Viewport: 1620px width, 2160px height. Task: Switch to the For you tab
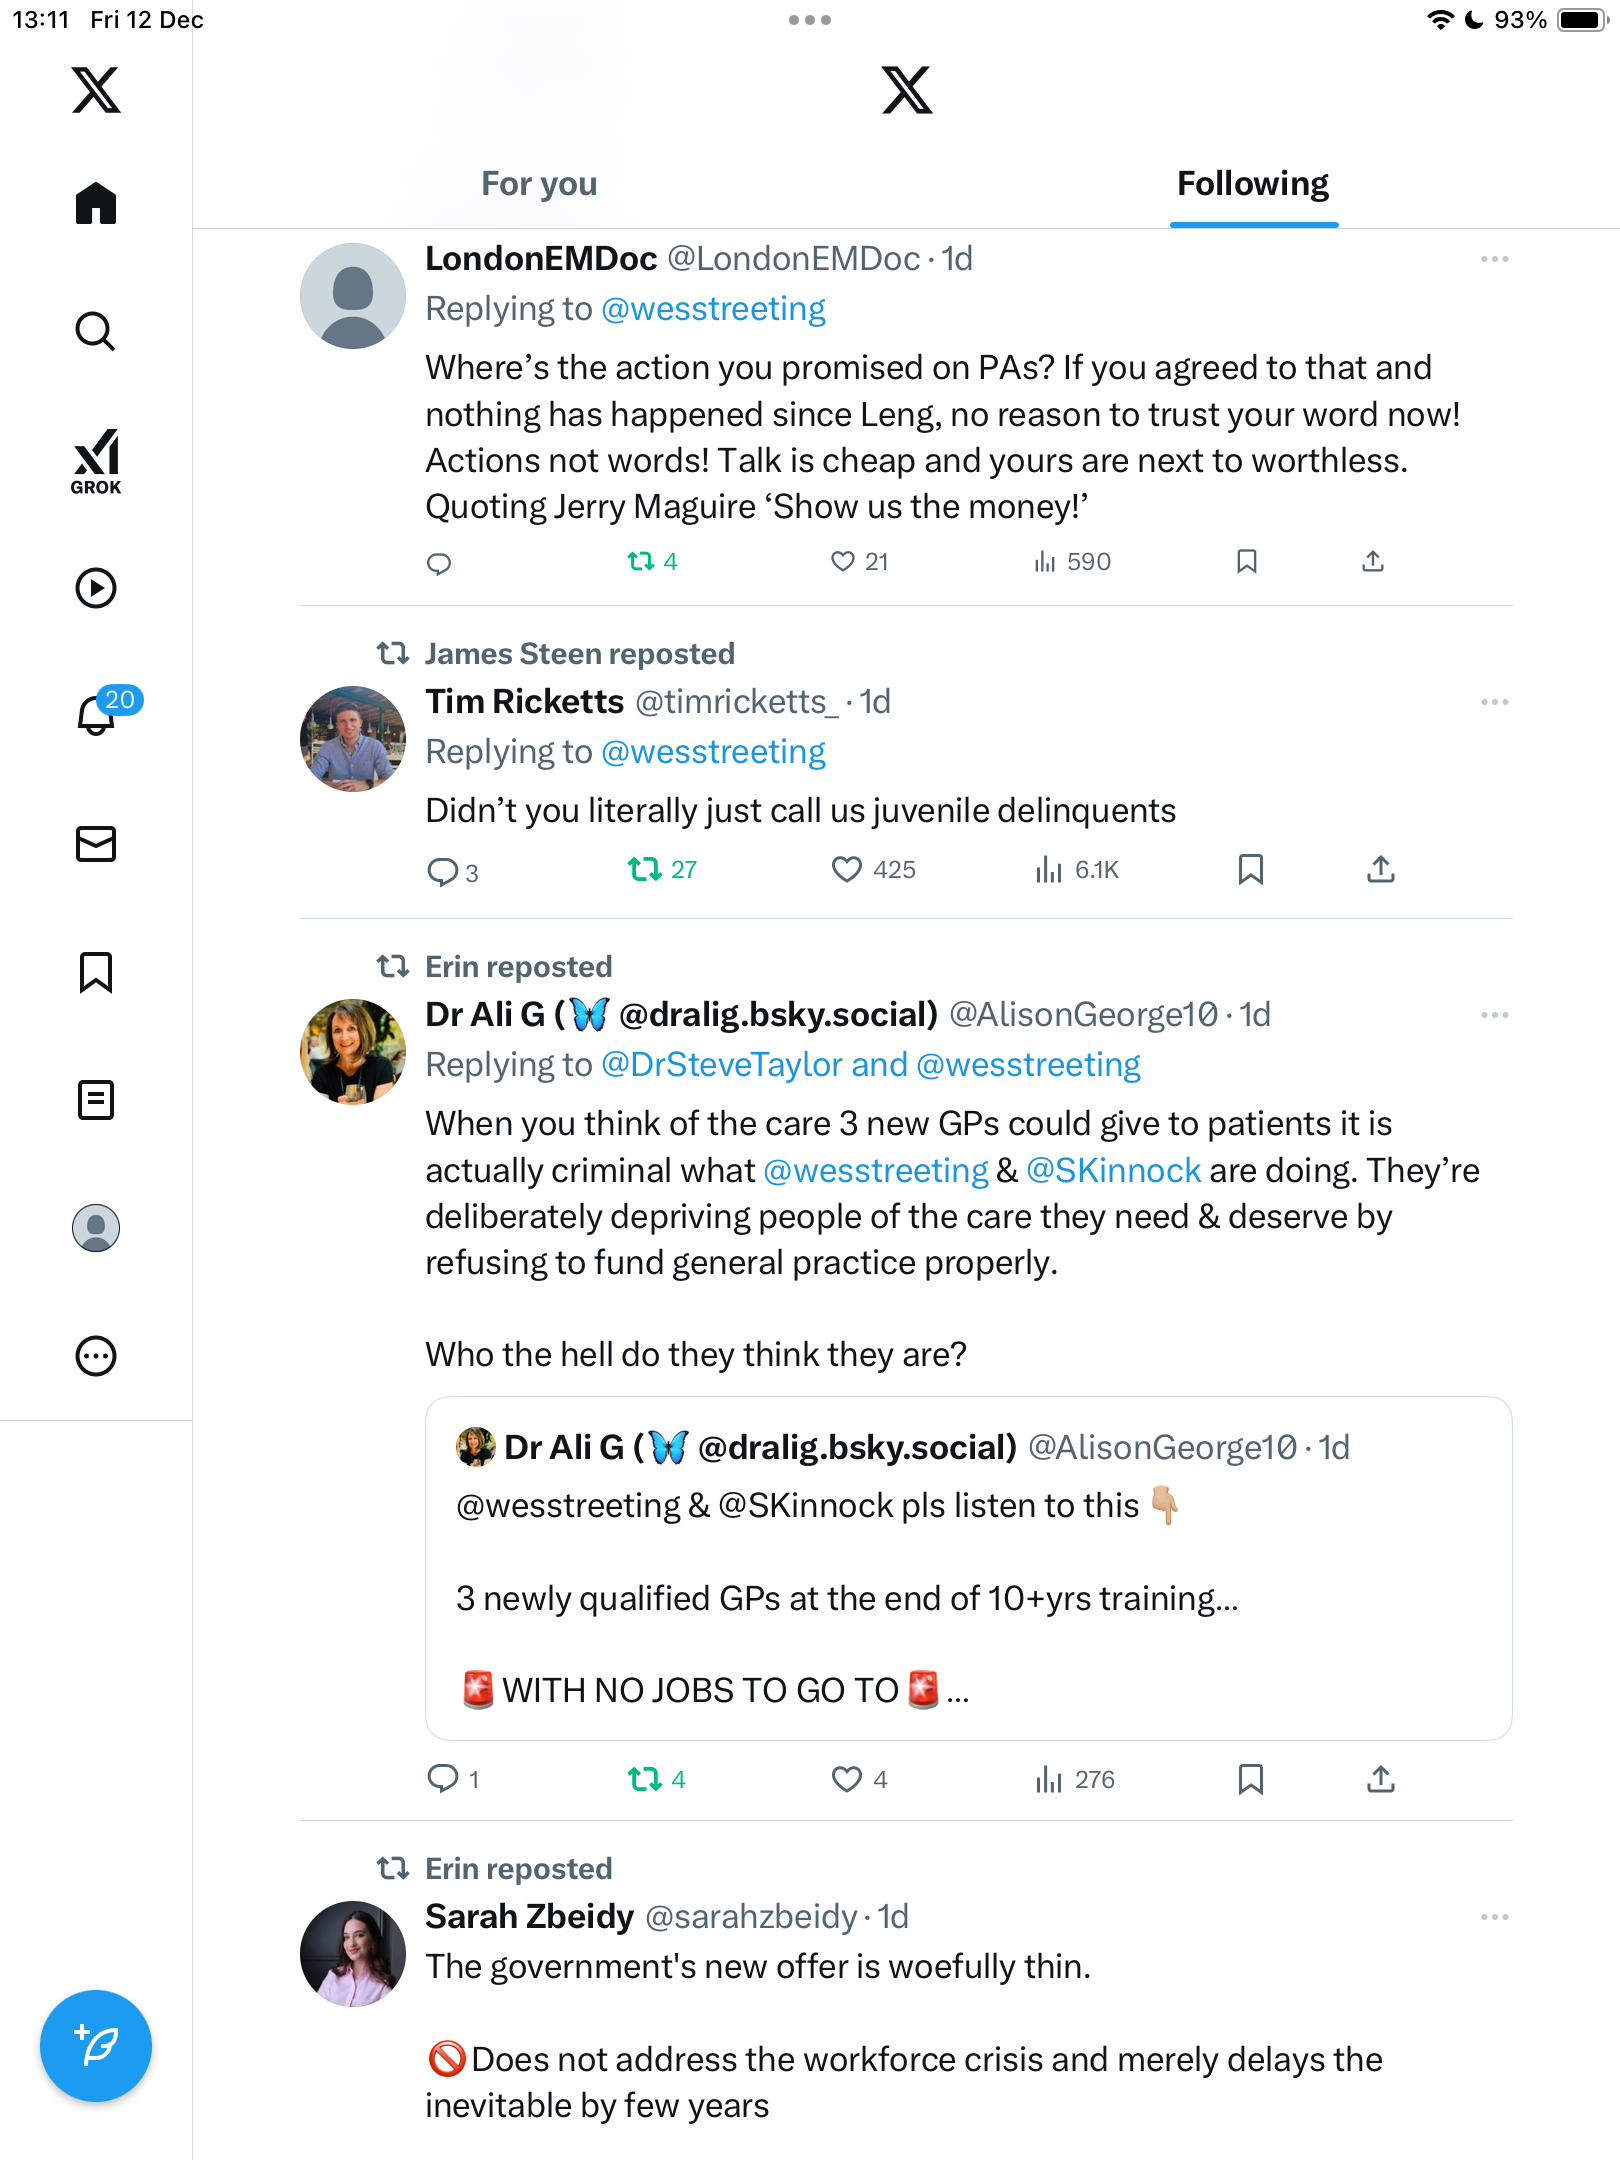point(539,184)
